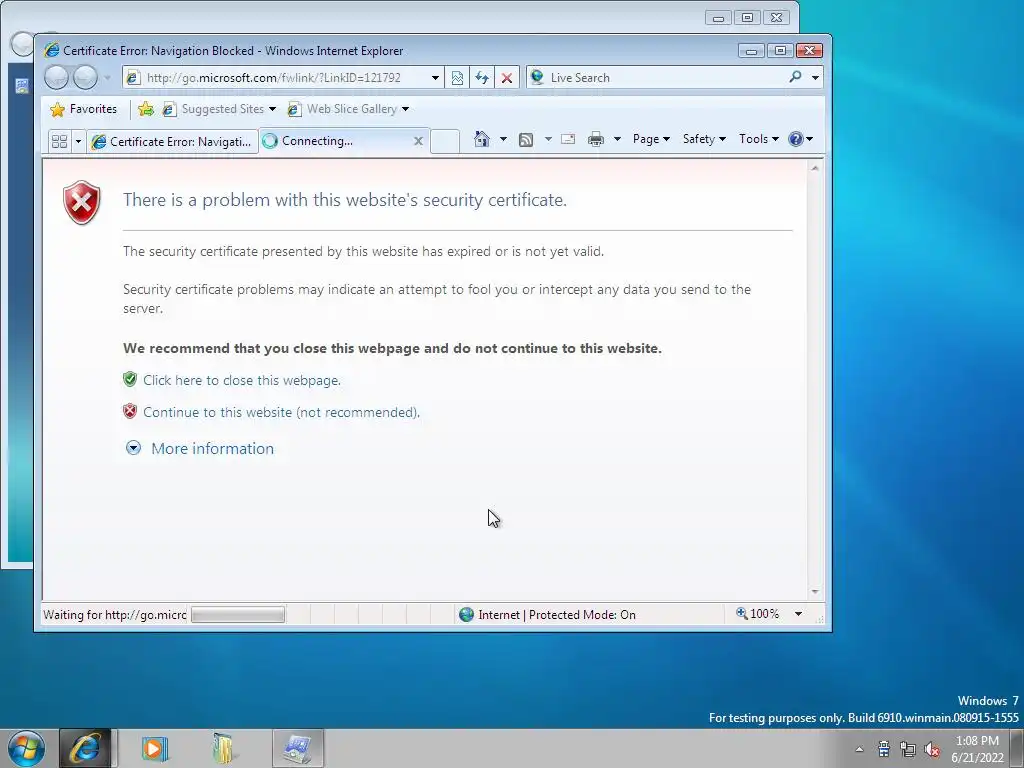This screenshot has width=1024, height=768.
Task: Click the muted volume tray icon
Action: (932, 749)
